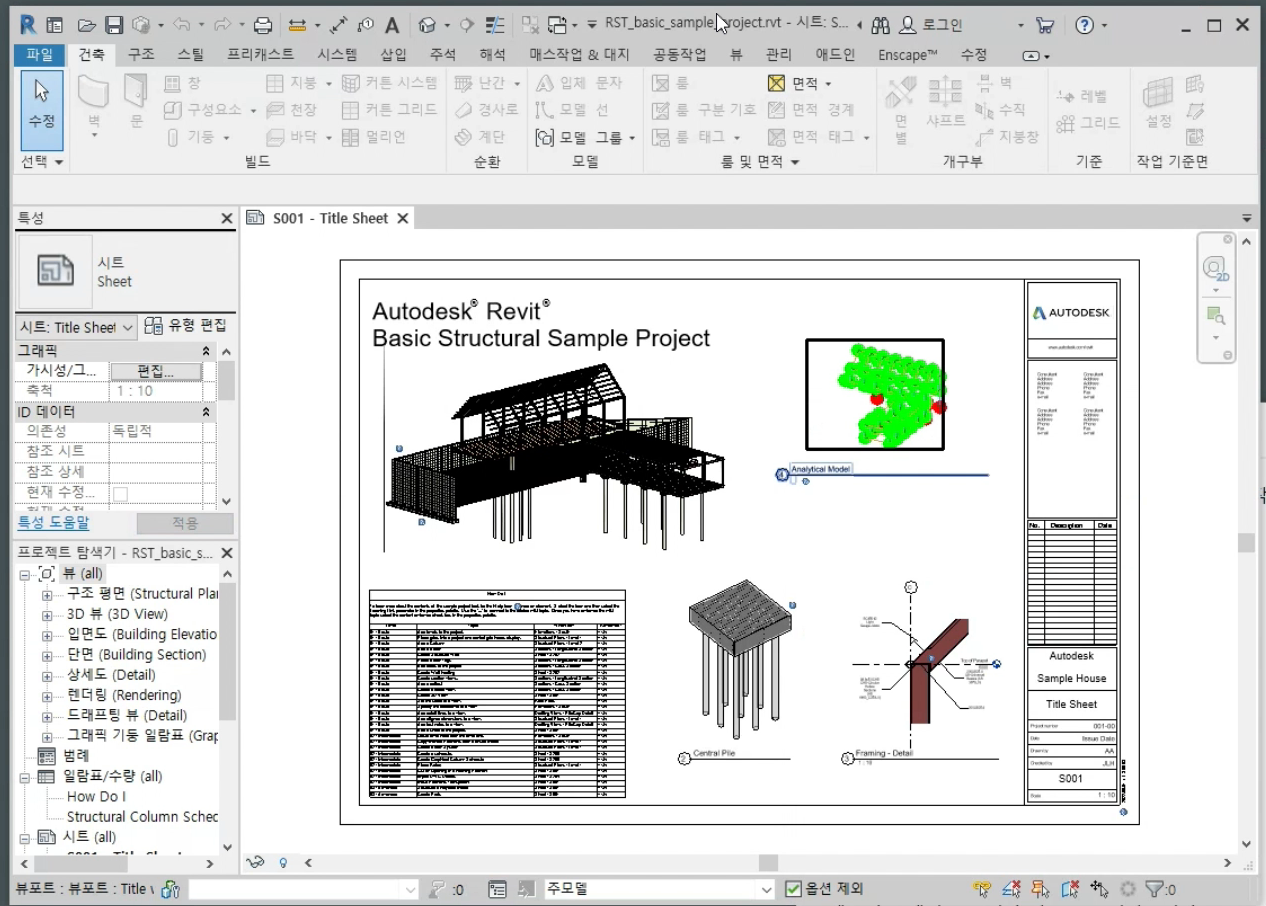Open the 시트: Title Sheet type selector dropdown
Screen dimensions: 1266x906
76,327
